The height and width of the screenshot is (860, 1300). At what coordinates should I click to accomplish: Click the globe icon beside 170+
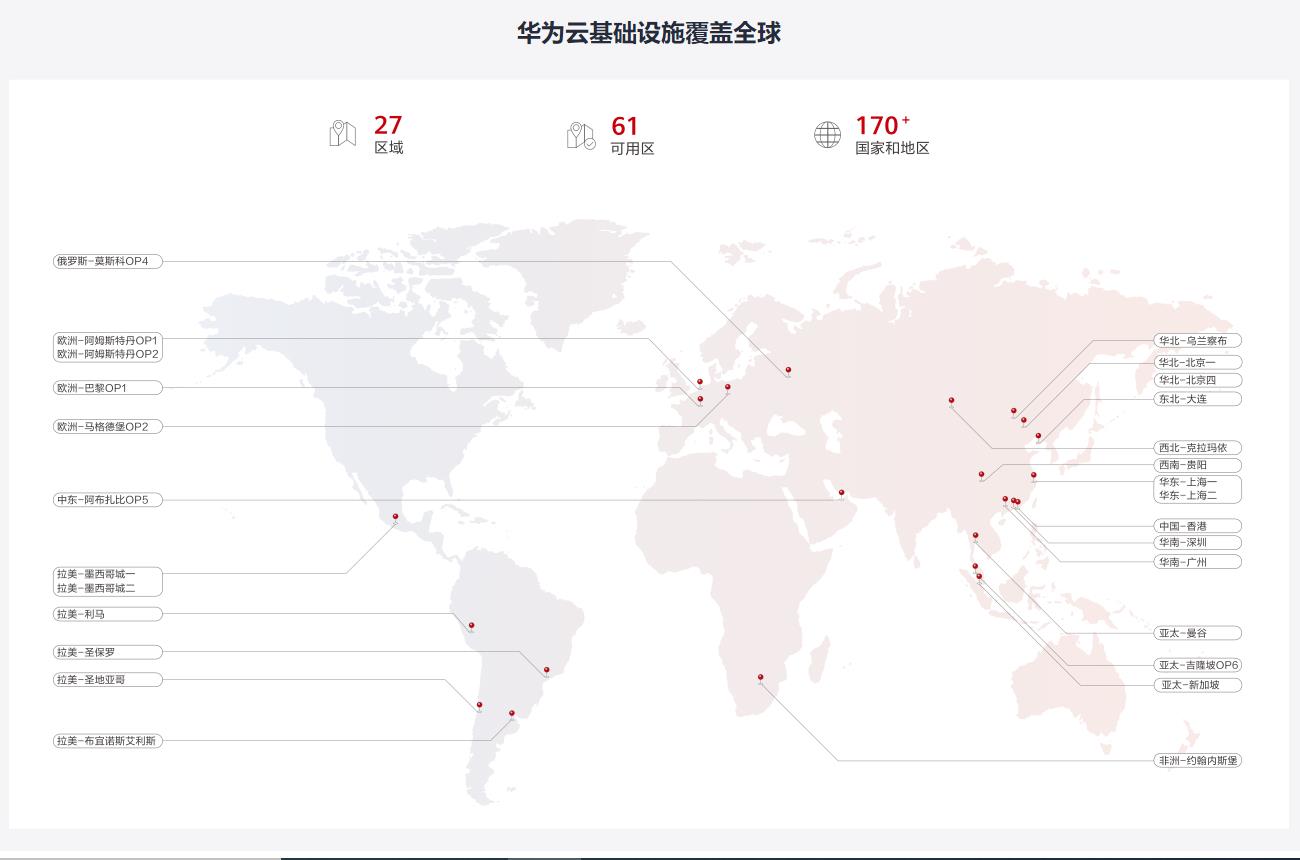pyautogui.click(x=827, y=135)
